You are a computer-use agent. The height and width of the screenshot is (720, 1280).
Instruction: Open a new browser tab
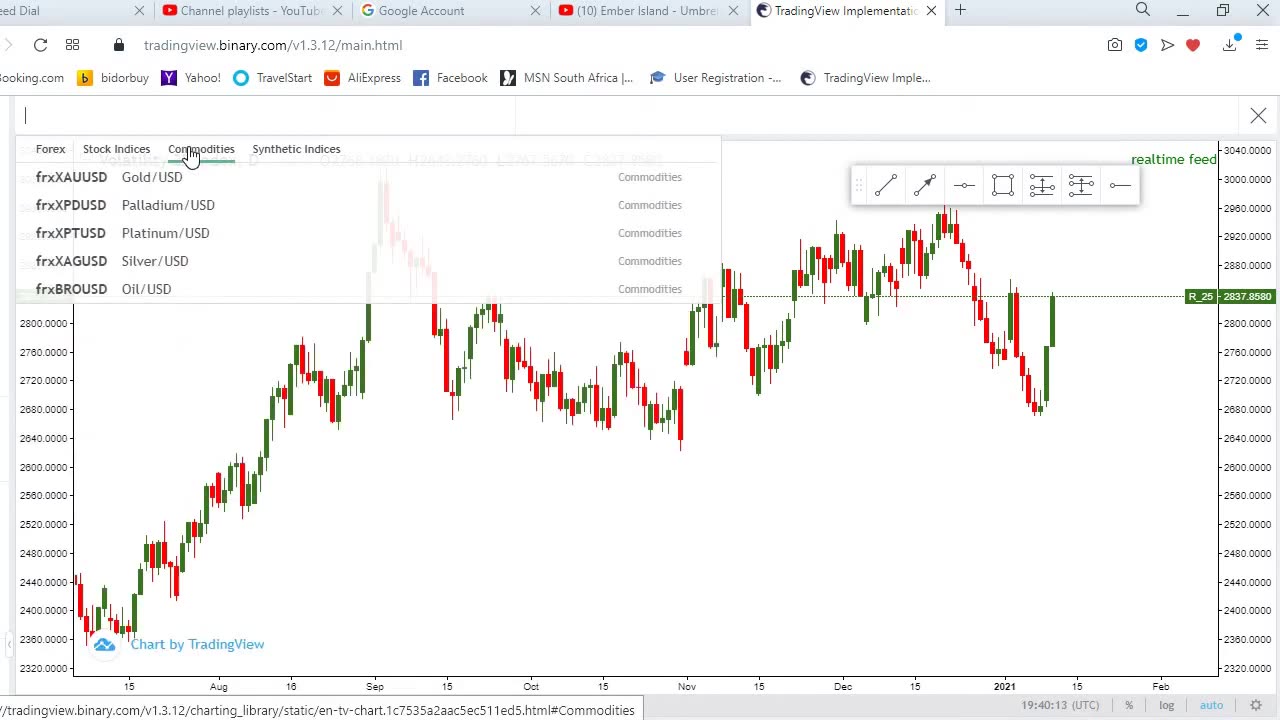960,10
